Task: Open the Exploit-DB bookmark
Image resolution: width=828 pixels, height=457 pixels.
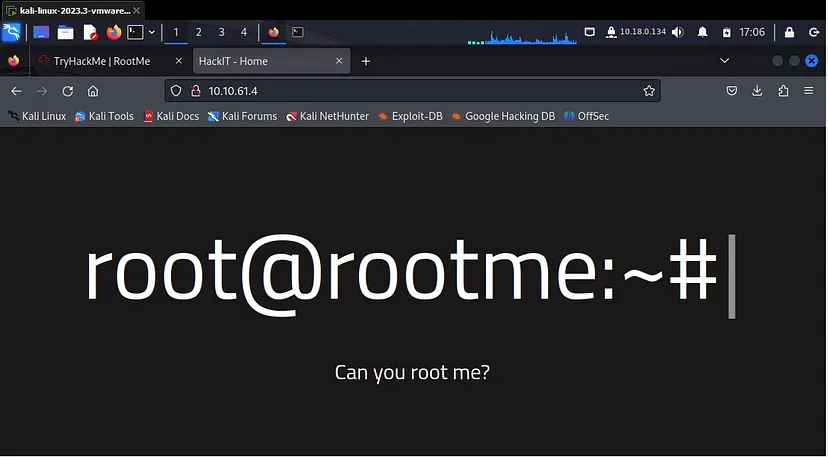Action: (410, 116)
